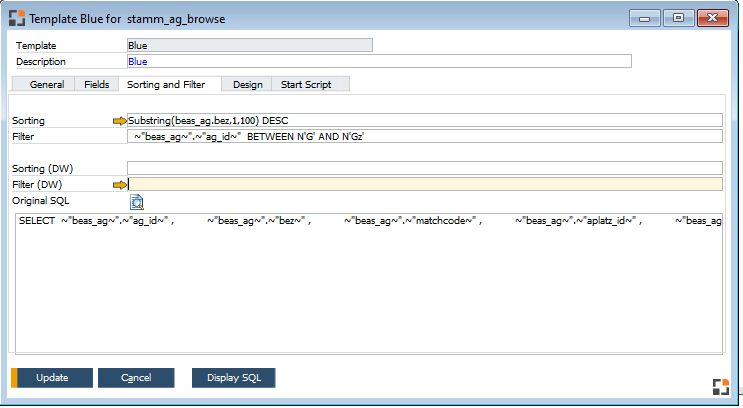The width and height of the screenshot is (743, 408).
Task: Click the orange arrow beside Filter (DW)
Action: click(x=120, y=184)
